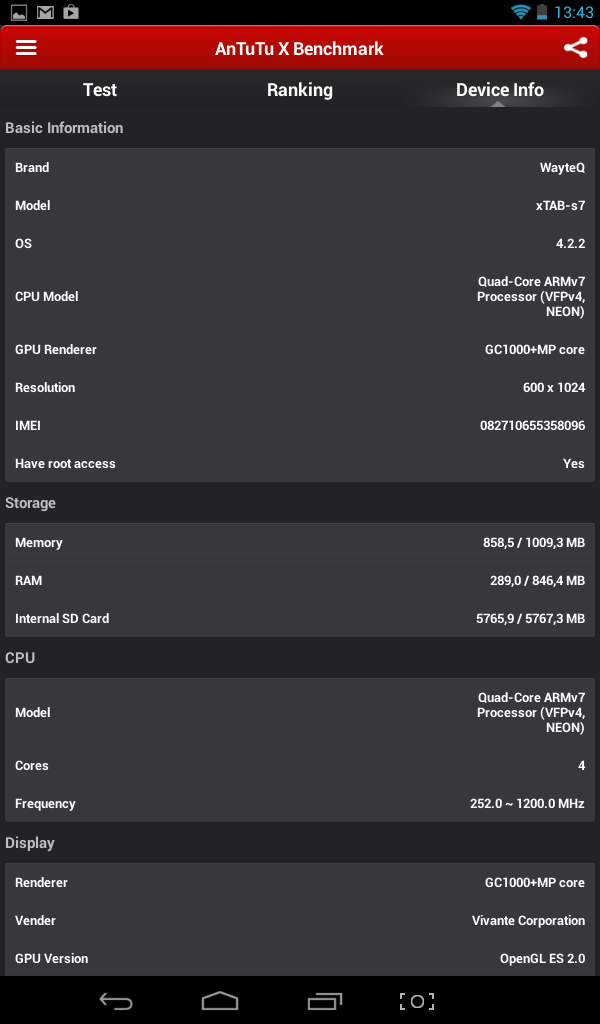
Task: Tap the status bar clock
Action: 574,12
